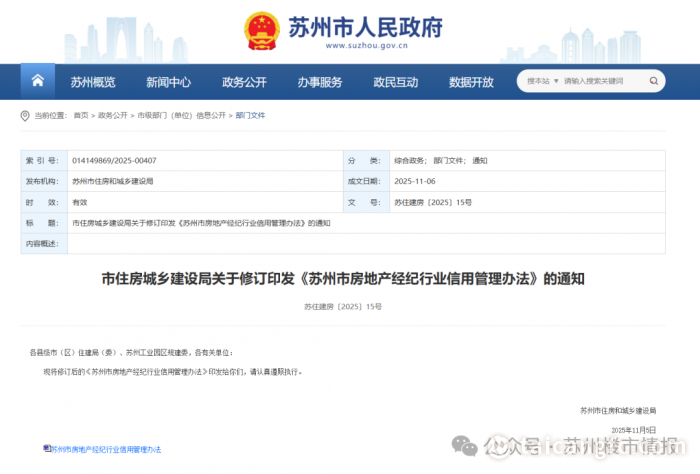Click the national emblem logo
This screenshot has width=700, height=474.
coord(262,31)
